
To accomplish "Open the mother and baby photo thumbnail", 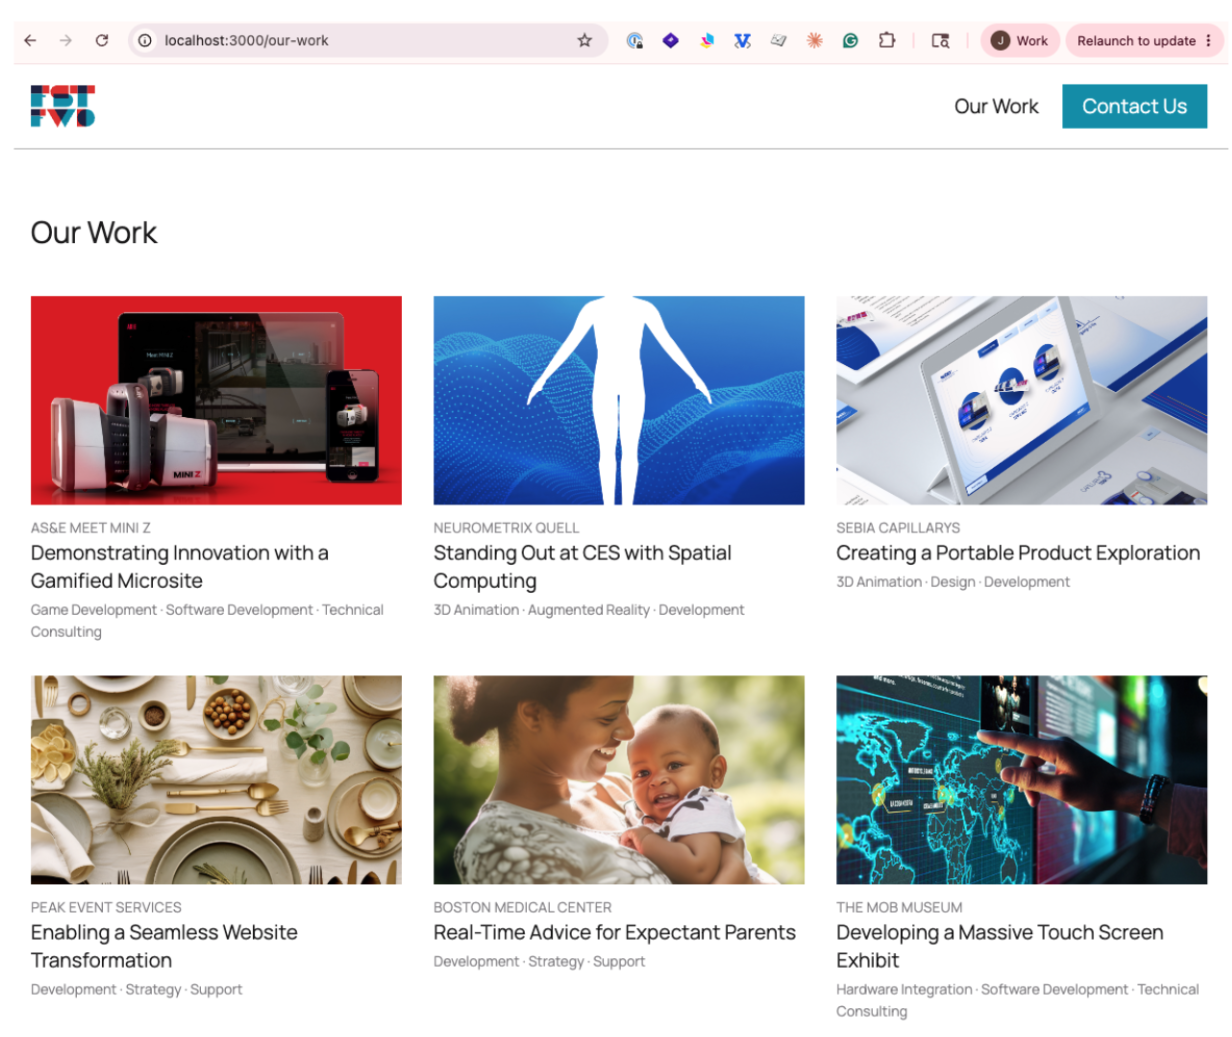I will point(619,780).
